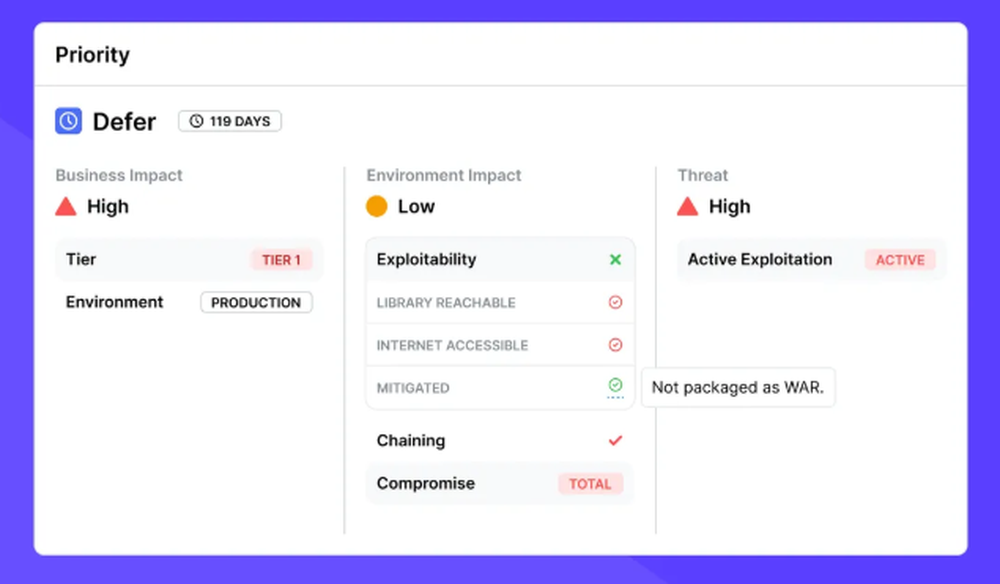Select the red warning triangle under Business Impact
Viewport: 1000px width, 584px height.
click(x=66, y=206)
